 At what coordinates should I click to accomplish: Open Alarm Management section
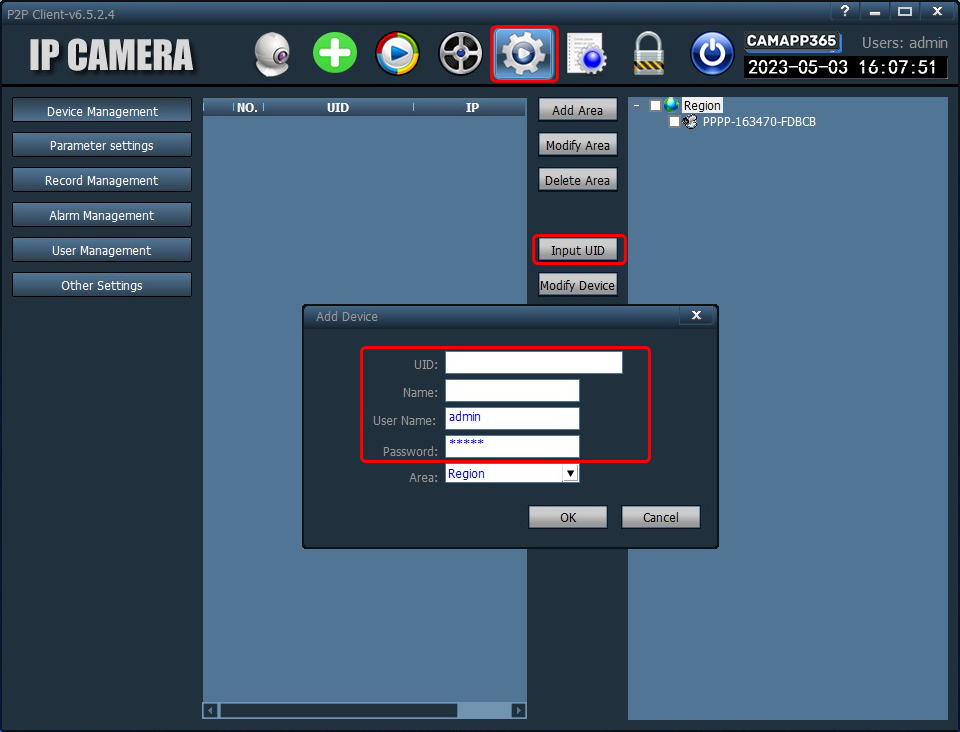pos(102,215)
